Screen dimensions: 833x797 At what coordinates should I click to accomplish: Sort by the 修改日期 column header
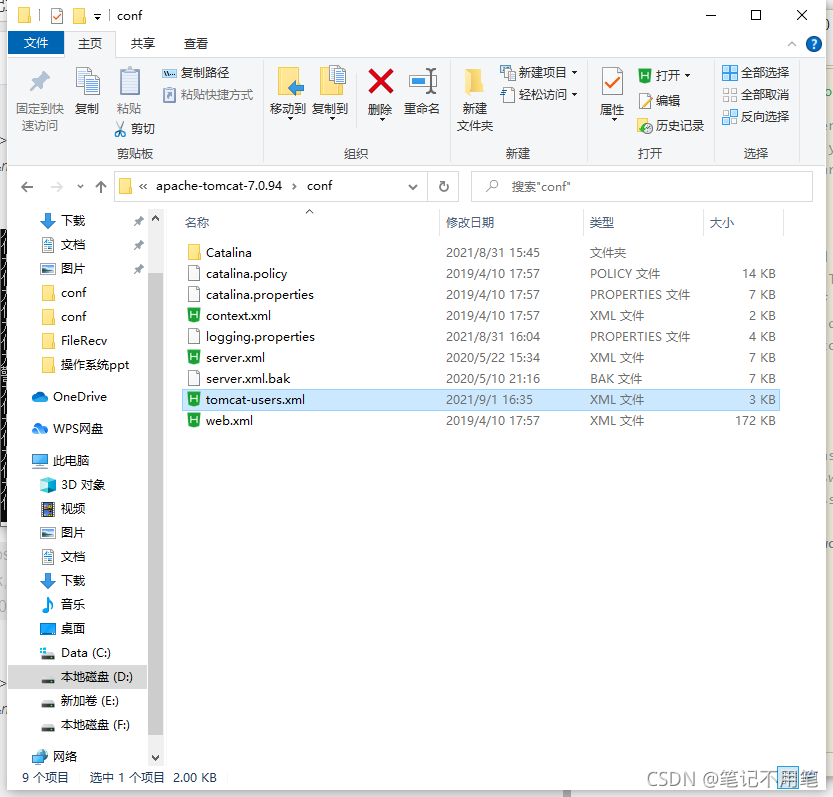click(470, 223)
